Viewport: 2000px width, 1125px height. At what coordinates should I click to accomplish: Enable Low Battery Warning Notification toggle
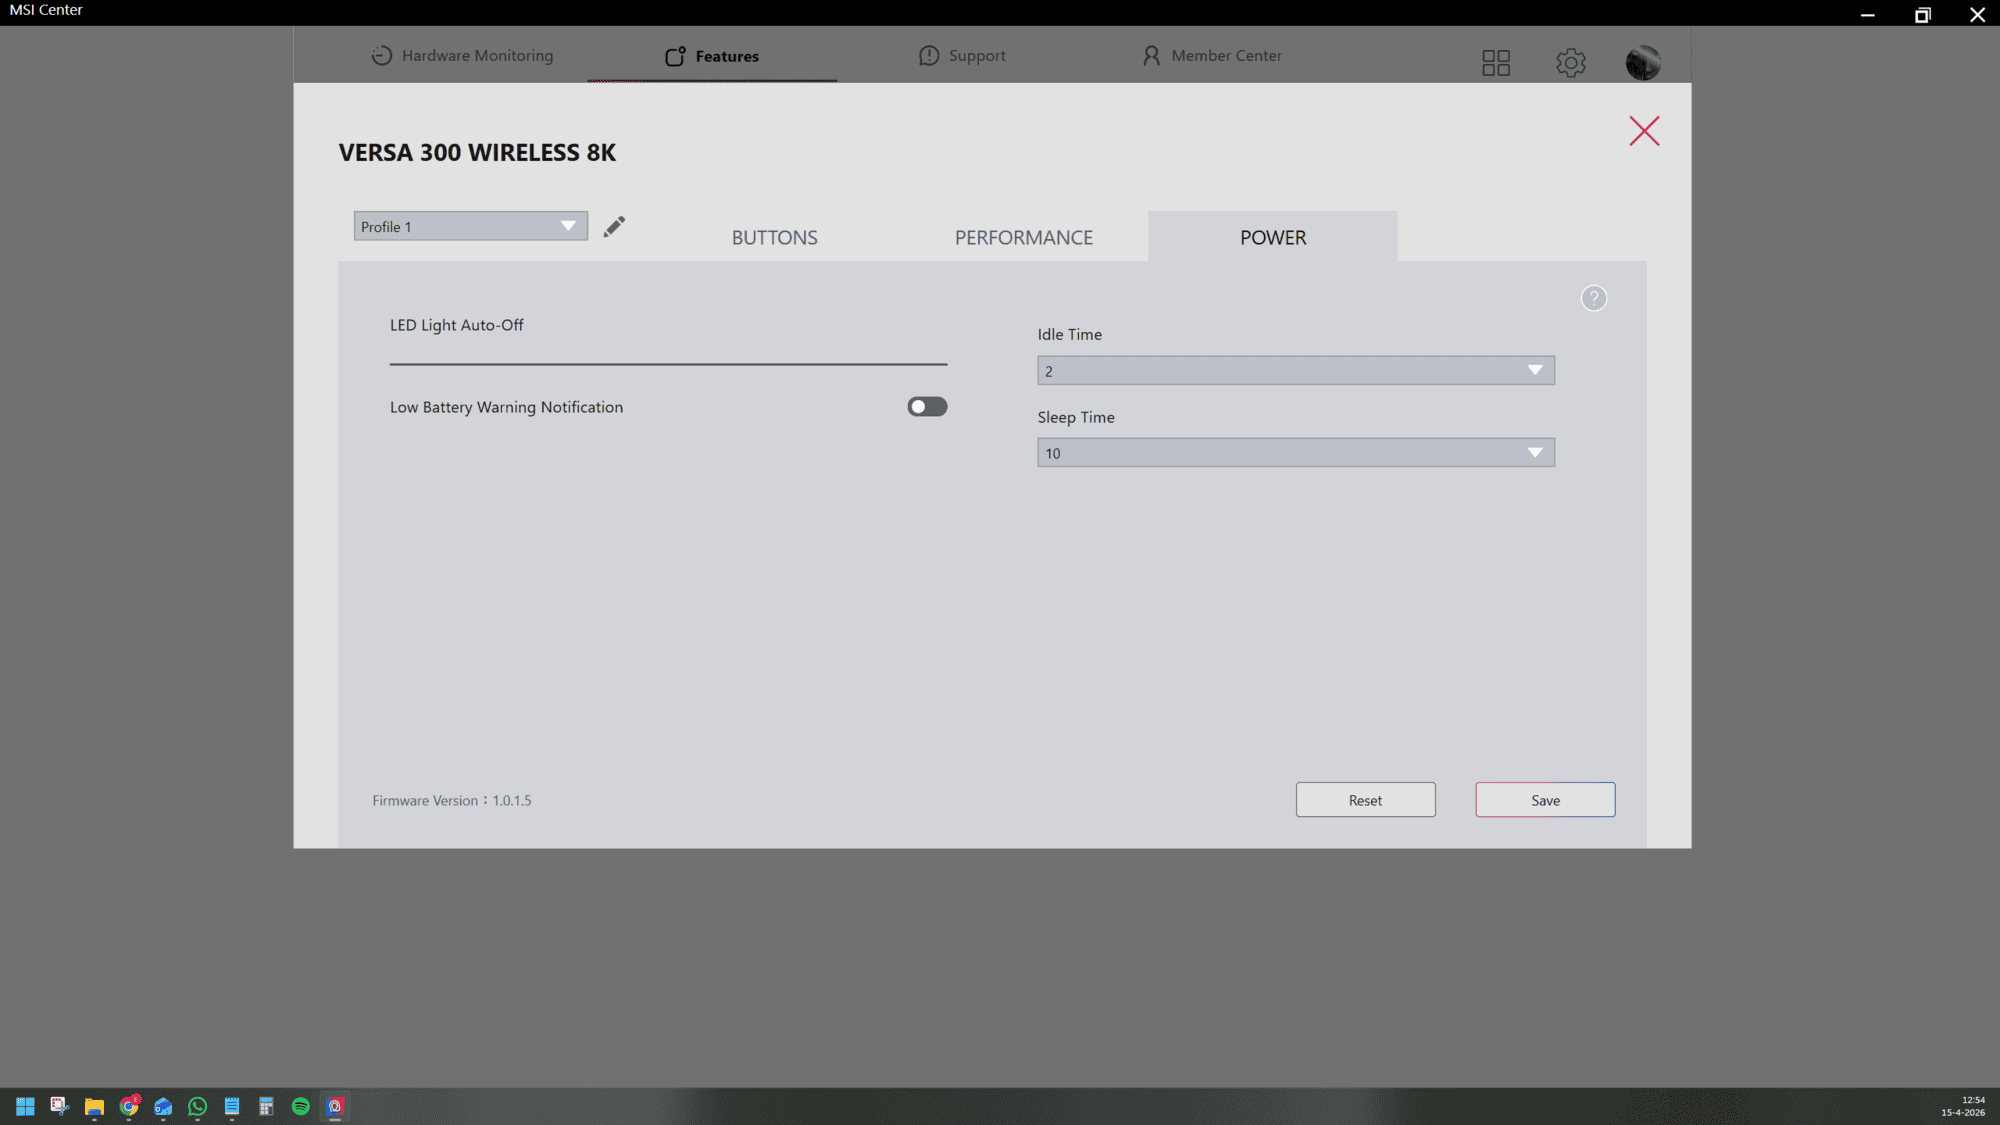(926, 407)
